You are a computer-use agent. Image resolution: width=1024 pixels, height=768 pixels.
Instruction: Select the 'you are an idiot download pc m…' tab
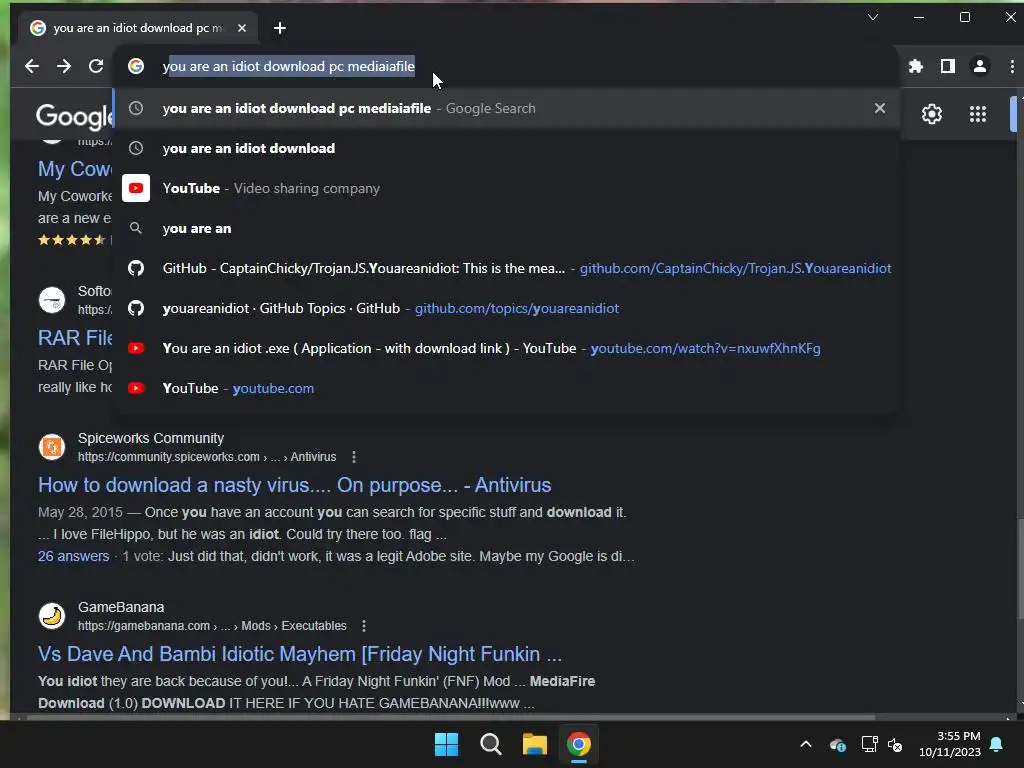pos(137,28)
